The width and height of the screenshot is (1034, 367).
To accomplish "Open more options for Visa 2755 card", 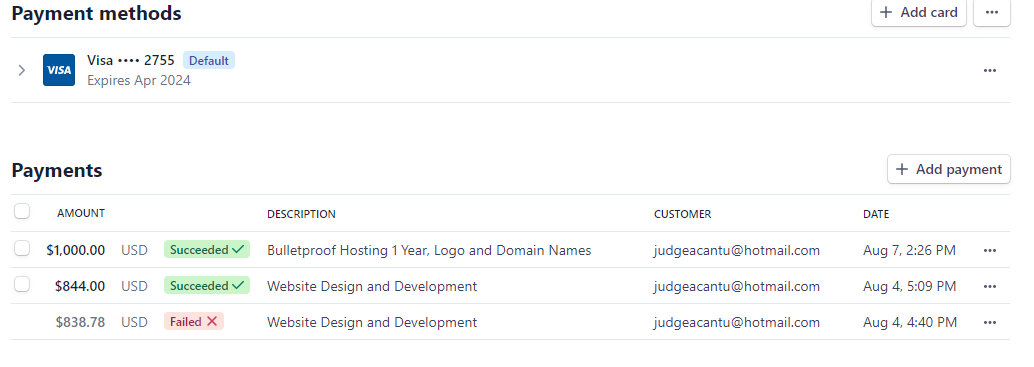I will pos(989,71).
